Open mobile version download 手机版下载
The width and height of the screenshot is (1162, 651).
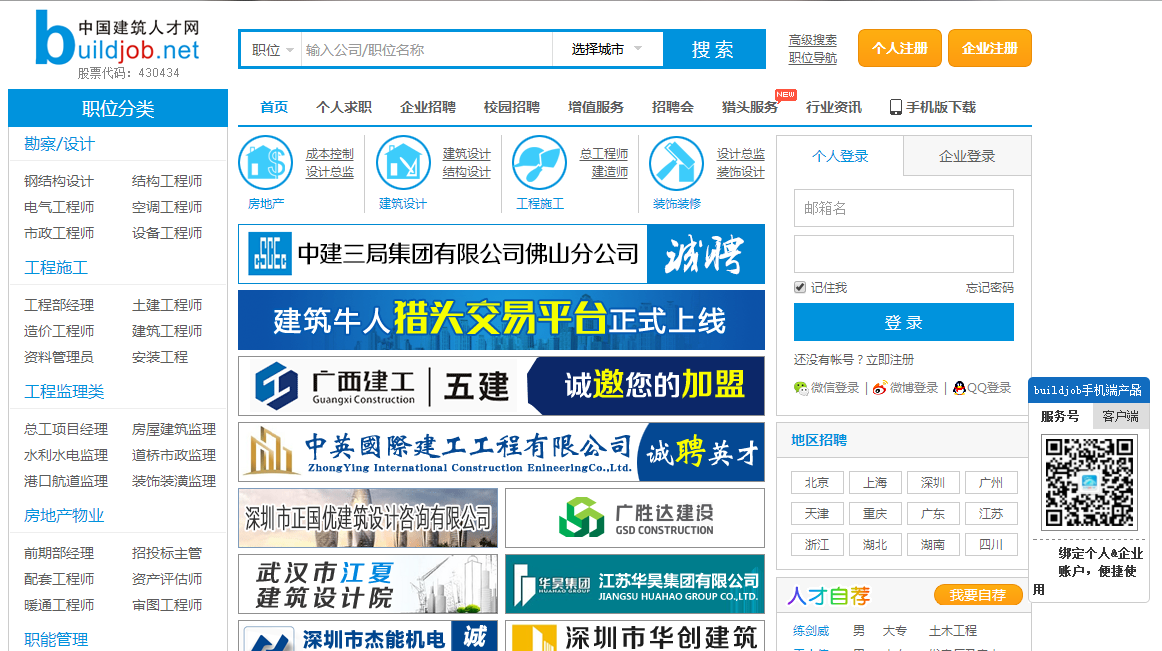[x=933, y=108]
